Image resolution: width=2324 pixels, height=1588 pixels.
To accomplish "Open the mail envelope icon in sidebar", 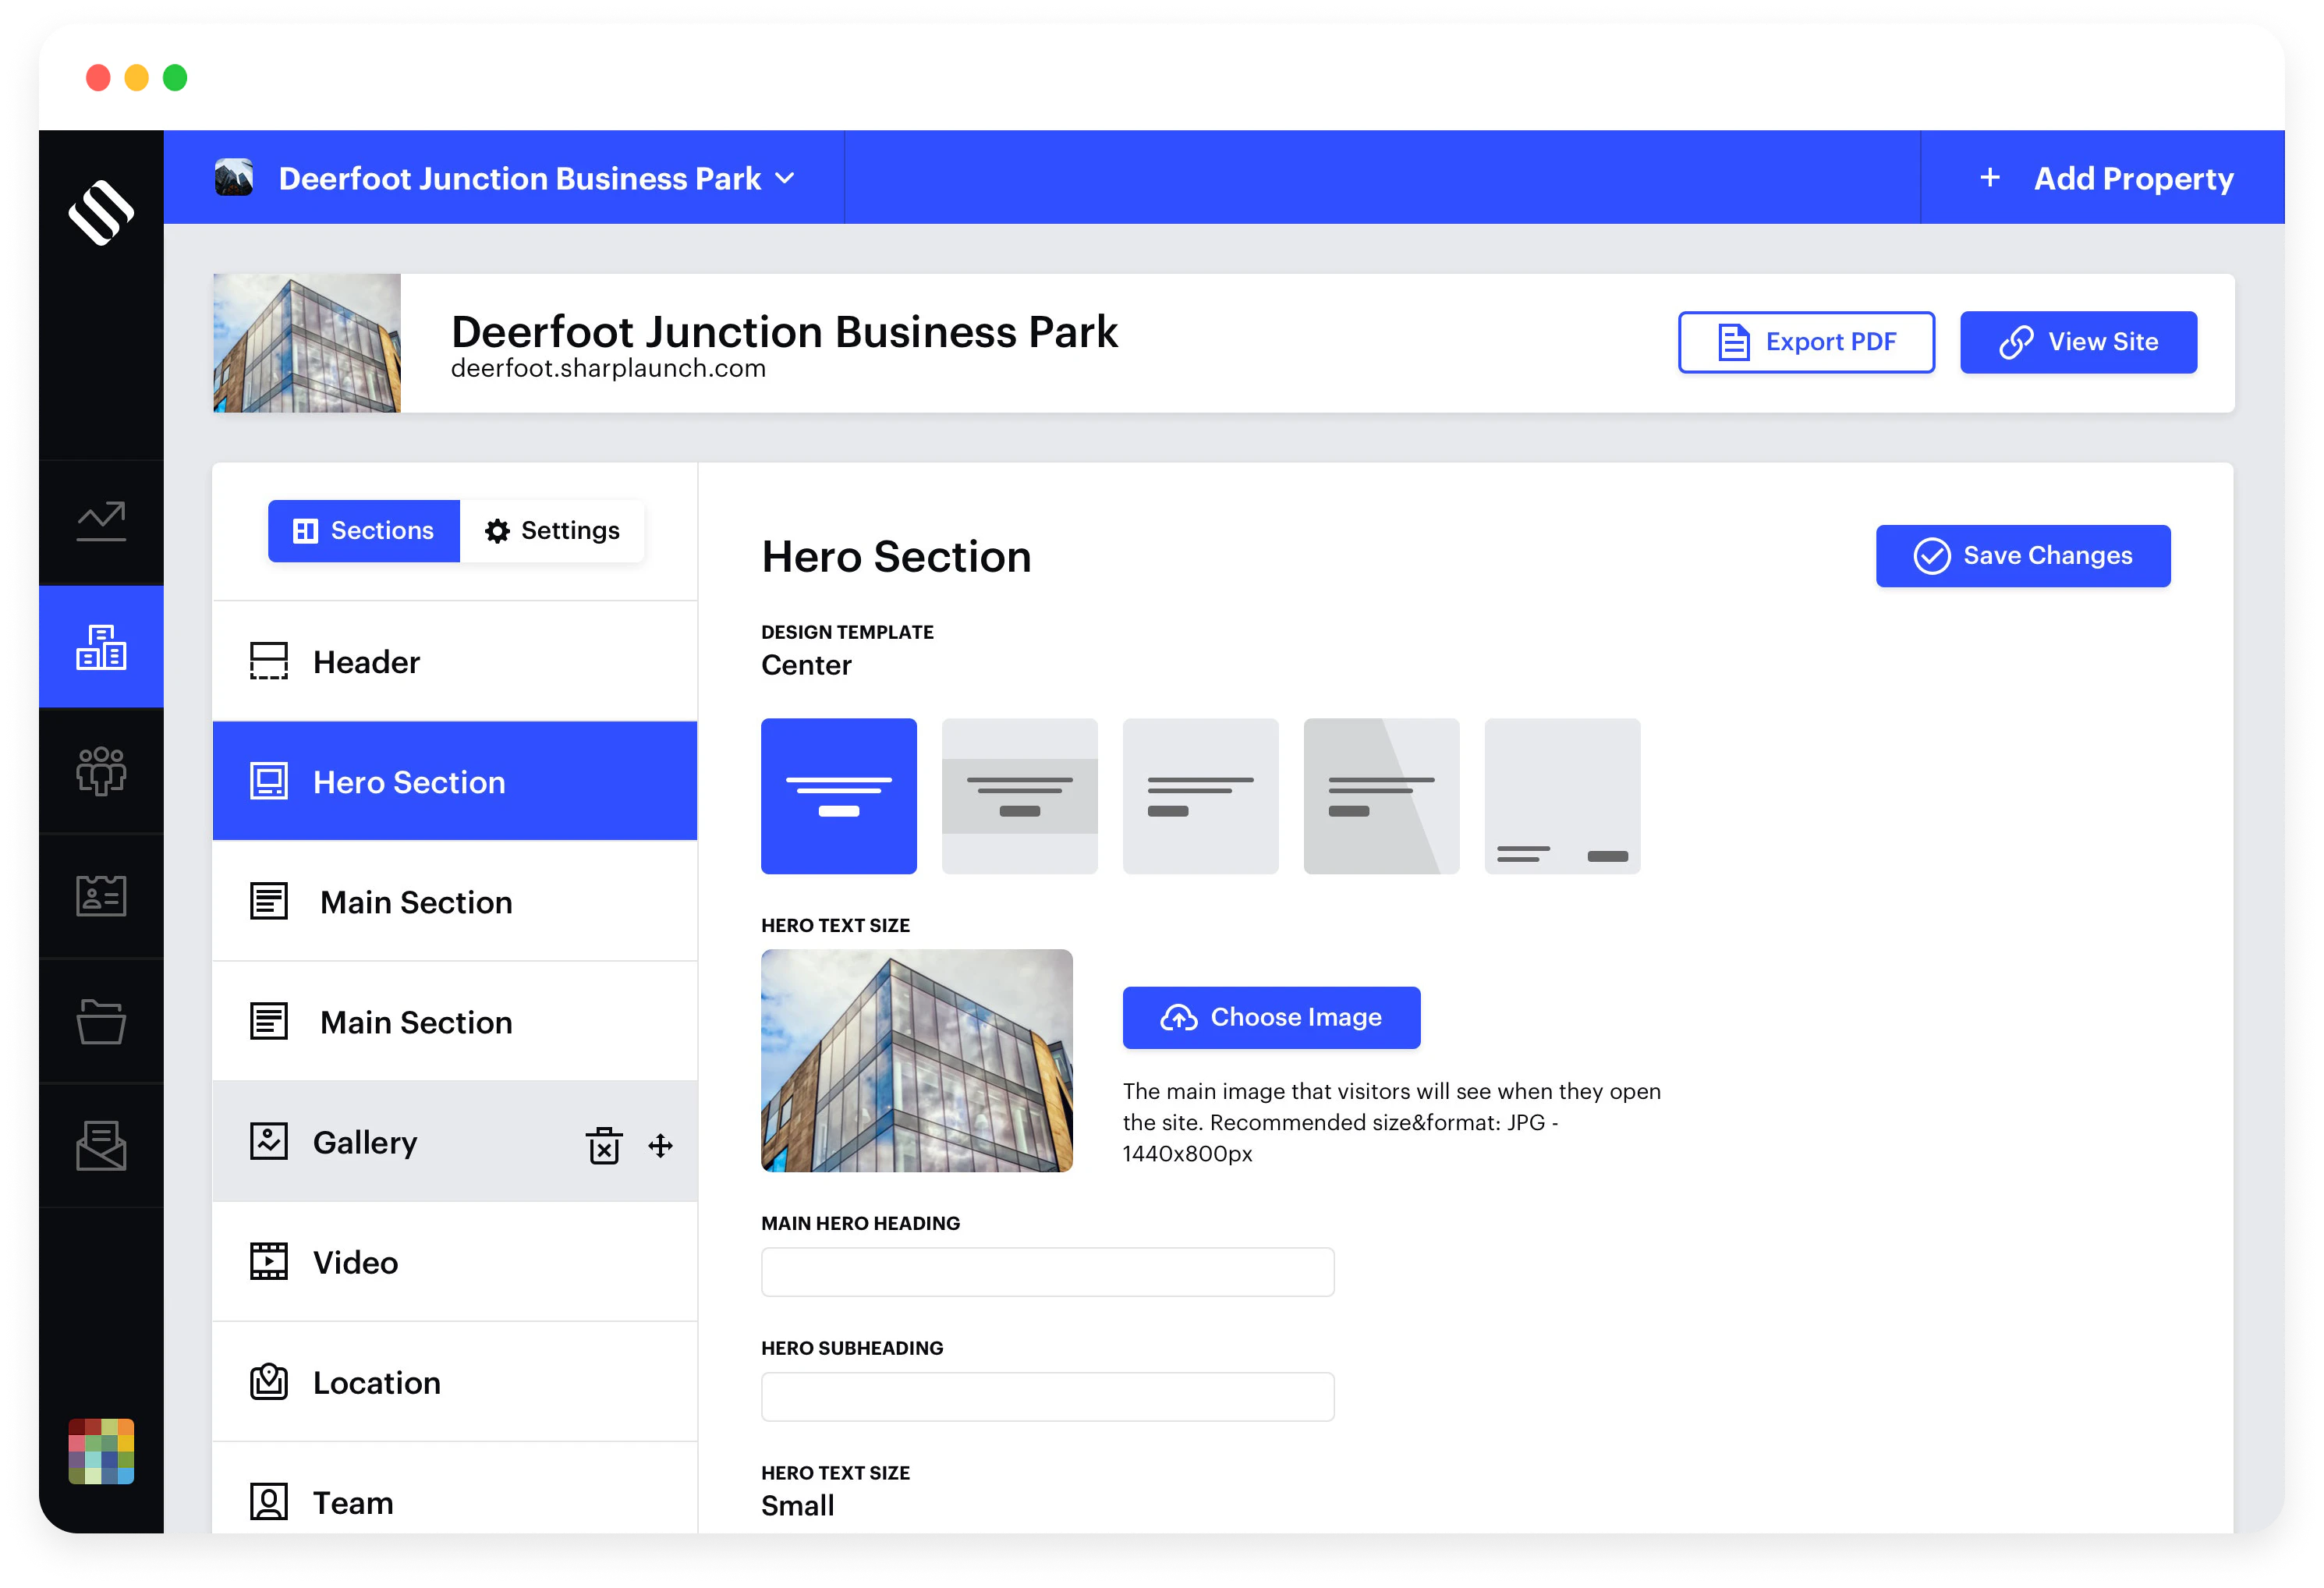I will (101, 1145).
